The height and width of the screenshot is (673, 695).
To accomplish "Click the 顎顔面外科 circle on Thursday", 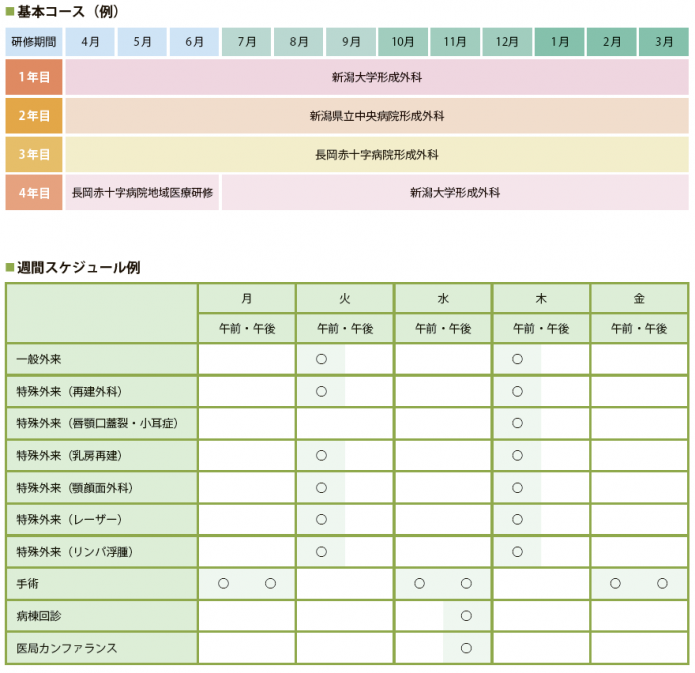I will [517, 488].
